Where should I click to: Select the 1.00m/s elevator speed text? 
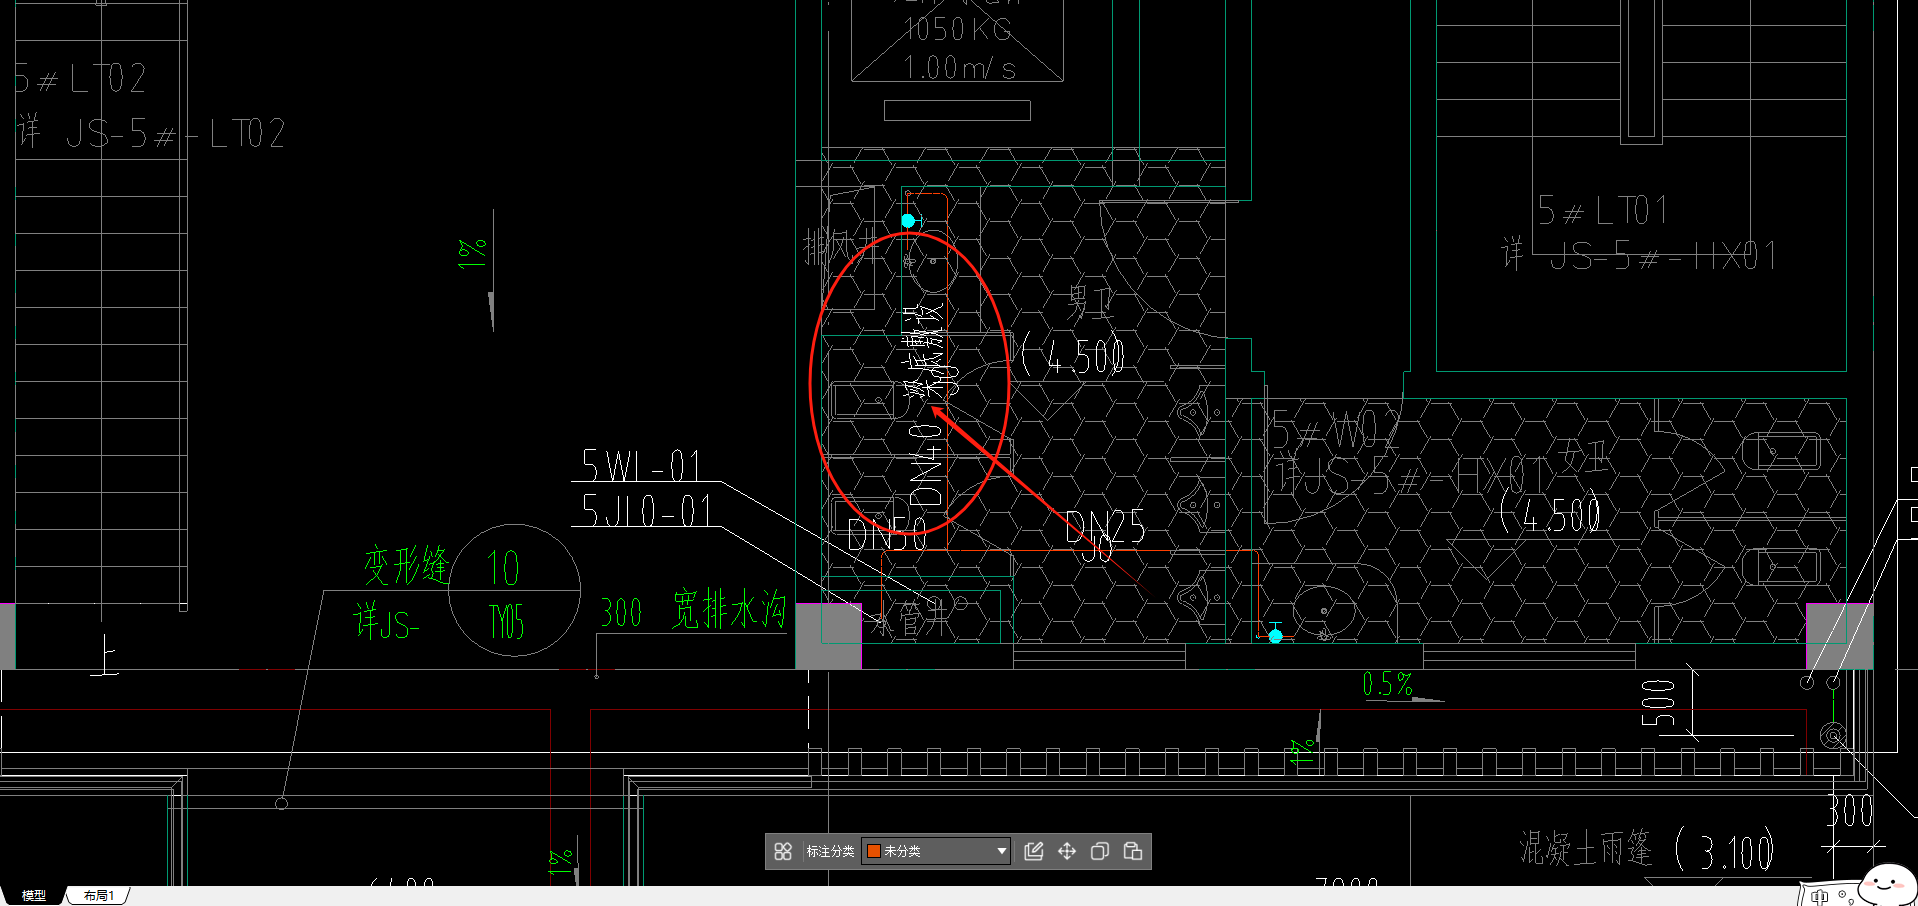[x=959, y=68]
